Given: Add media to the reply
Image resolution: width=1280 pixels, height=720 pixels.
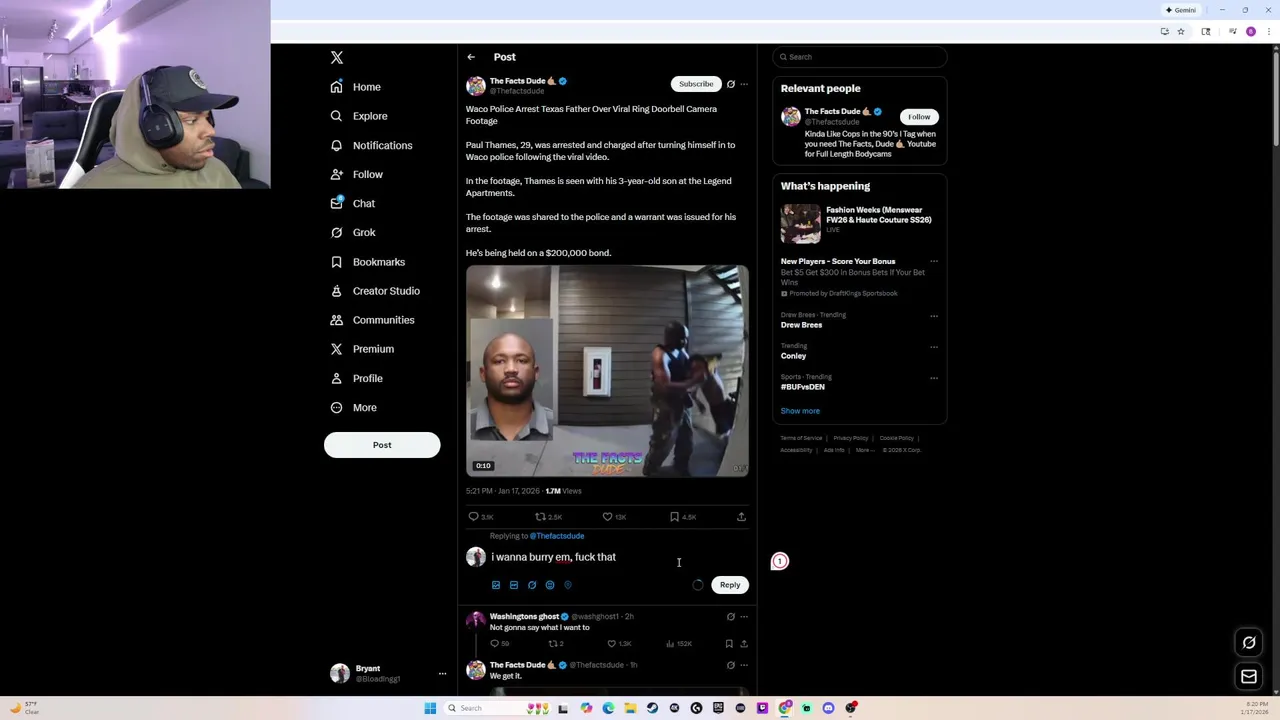Looking at the screenshot, I should point(496,585).
